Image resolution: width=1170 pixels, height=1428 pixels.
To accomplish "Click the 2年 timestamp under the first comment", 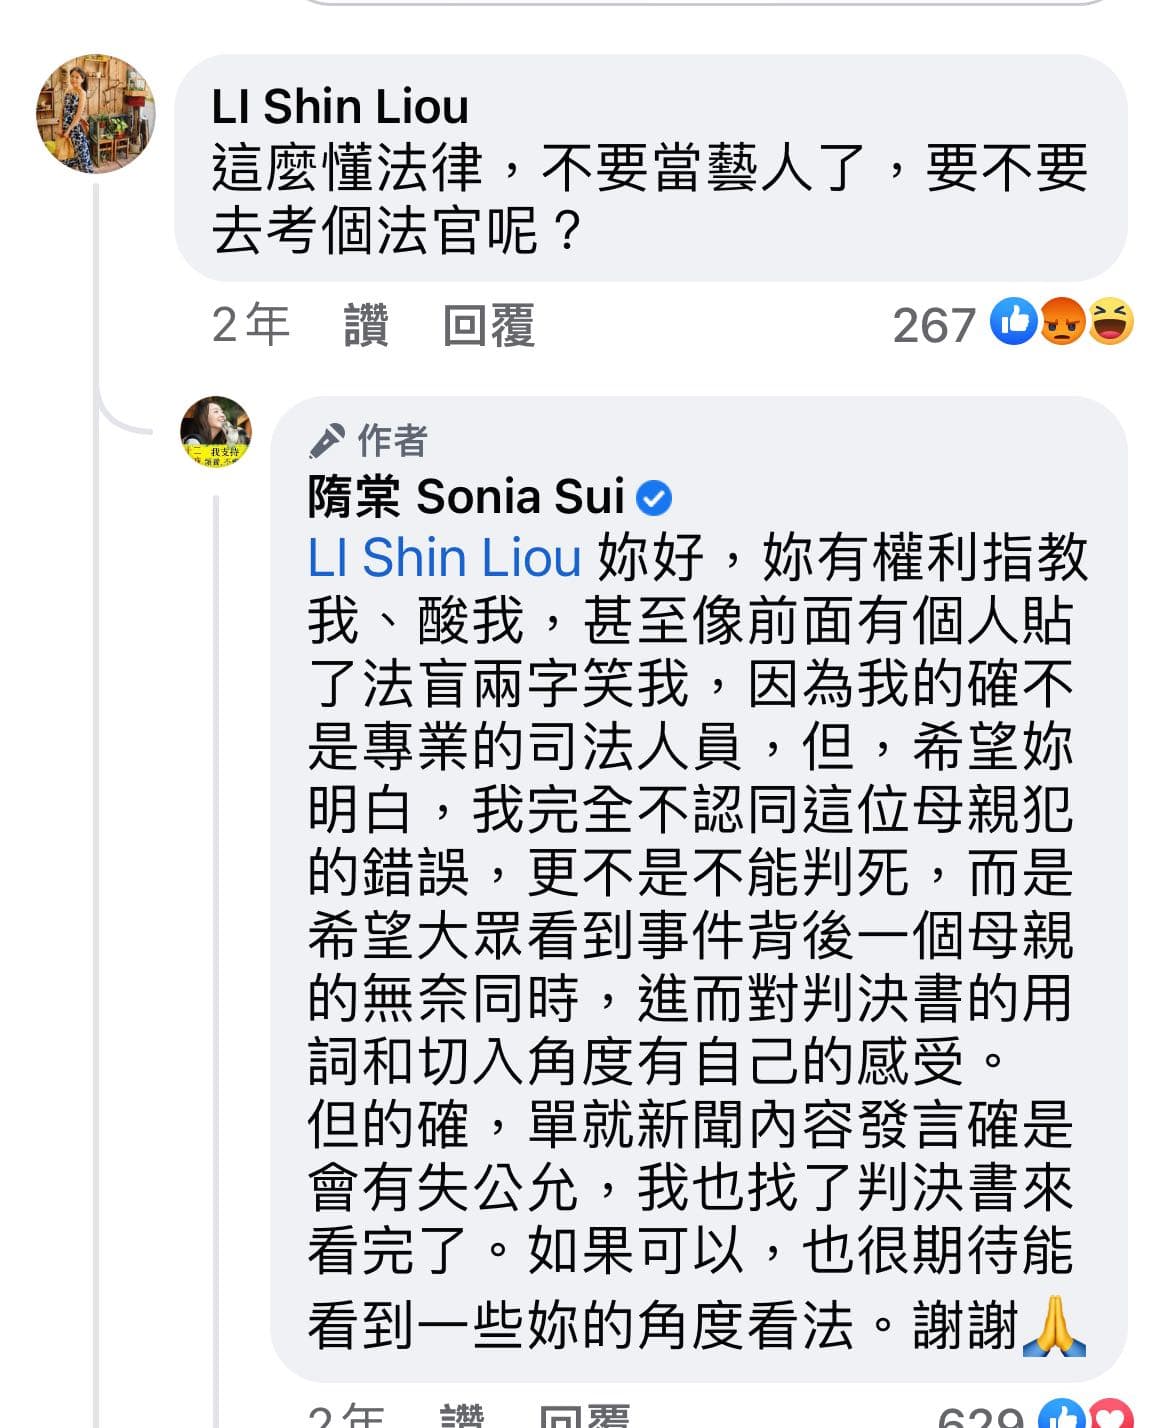I will tap(250, 325).
